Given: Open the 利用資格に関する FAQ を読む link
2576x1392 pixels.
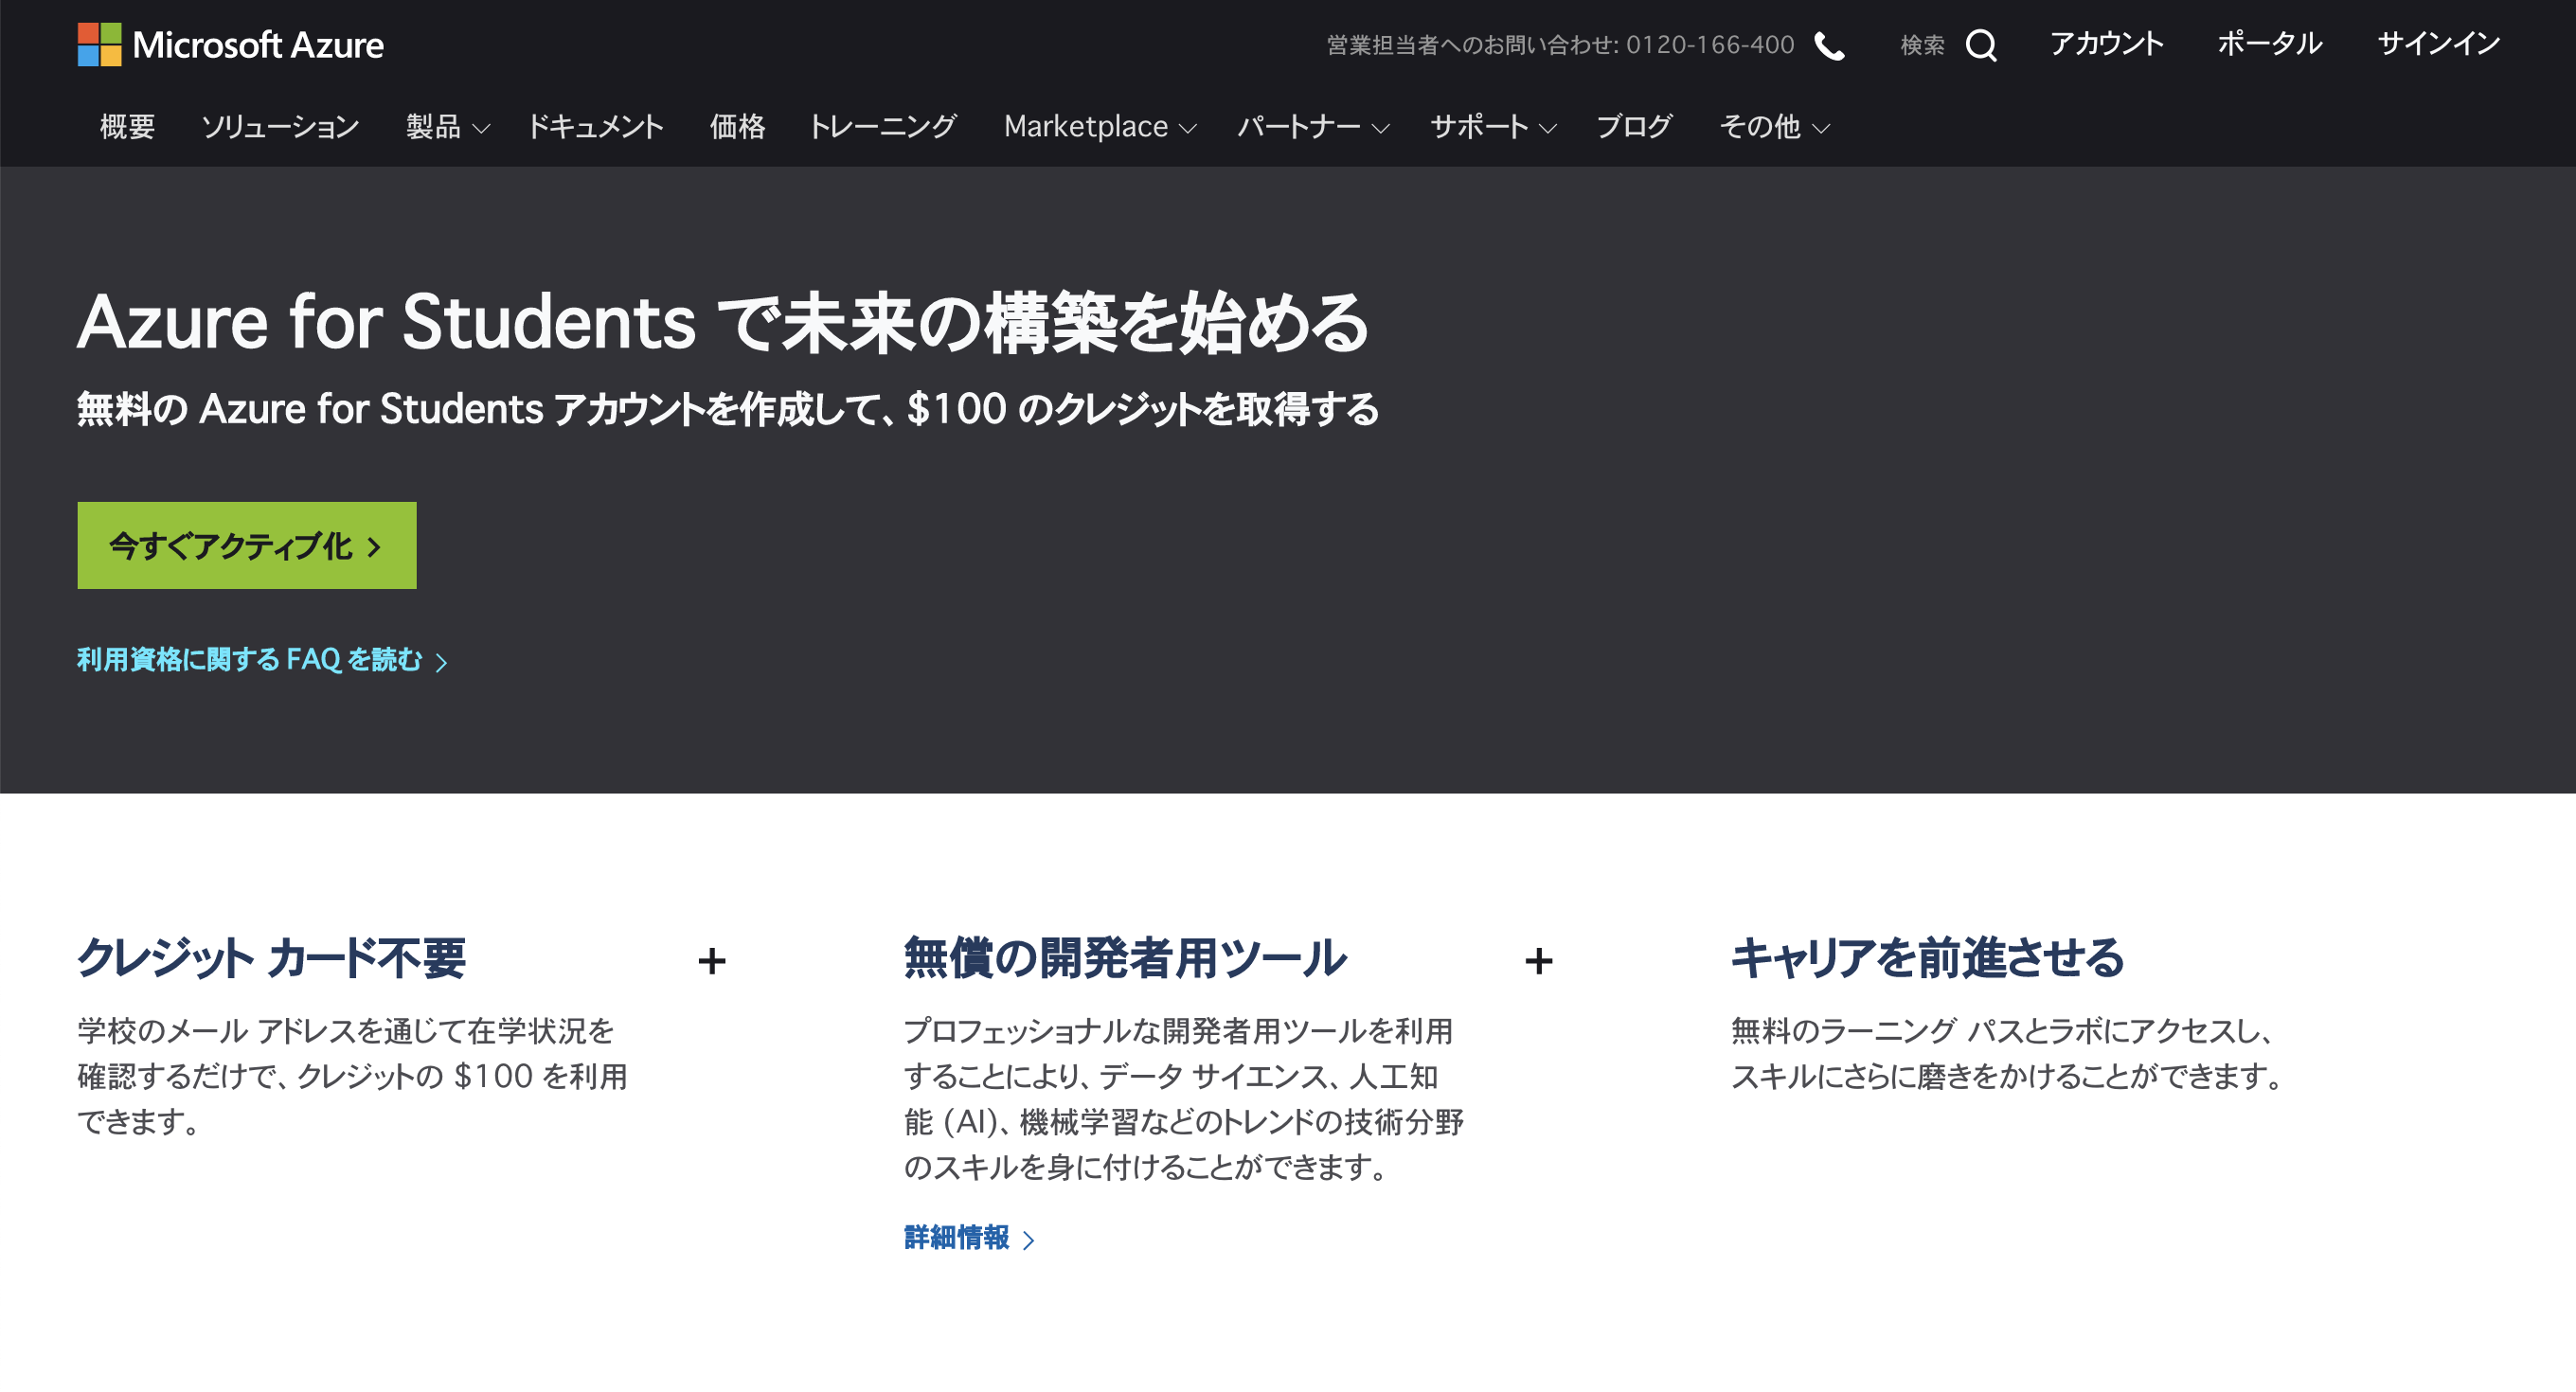Looking at the screenshot, I should [x=262, y=660].
